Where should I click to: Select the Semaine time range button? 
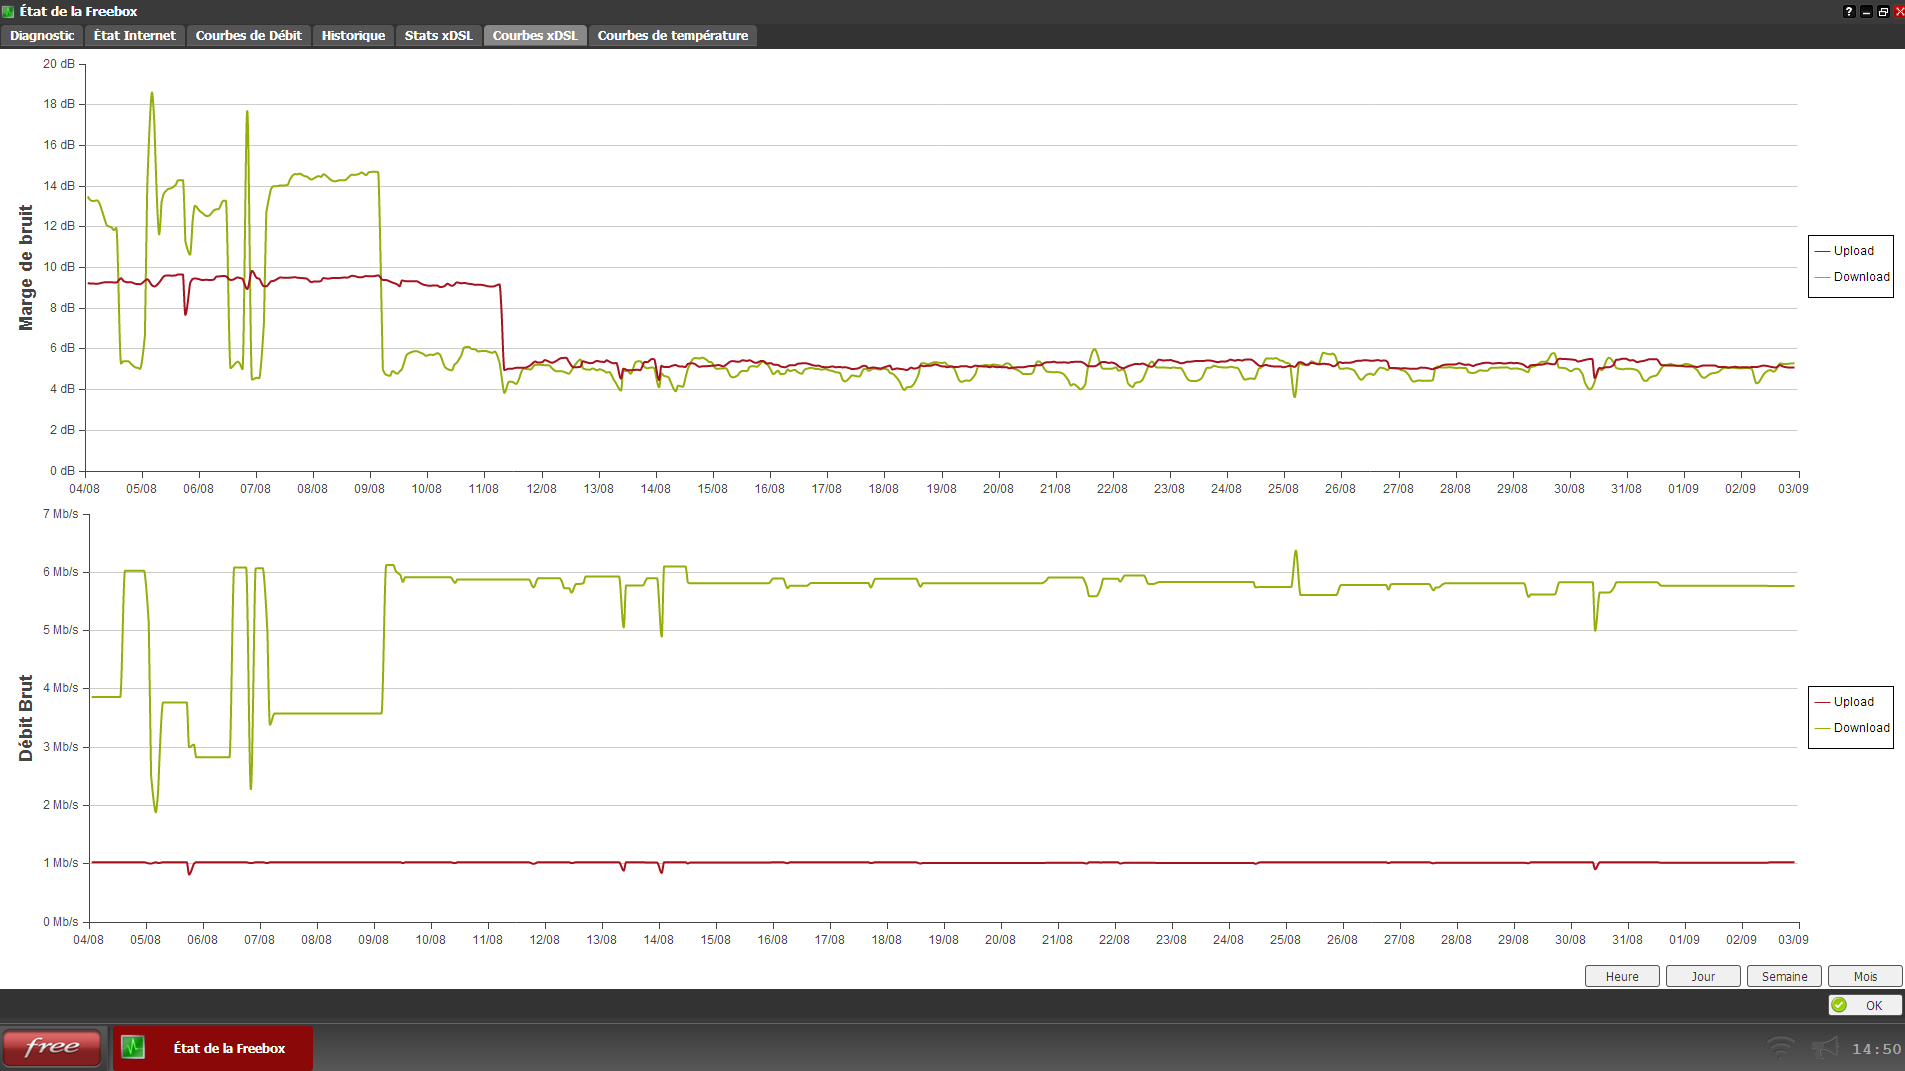tap(1784, 976)
